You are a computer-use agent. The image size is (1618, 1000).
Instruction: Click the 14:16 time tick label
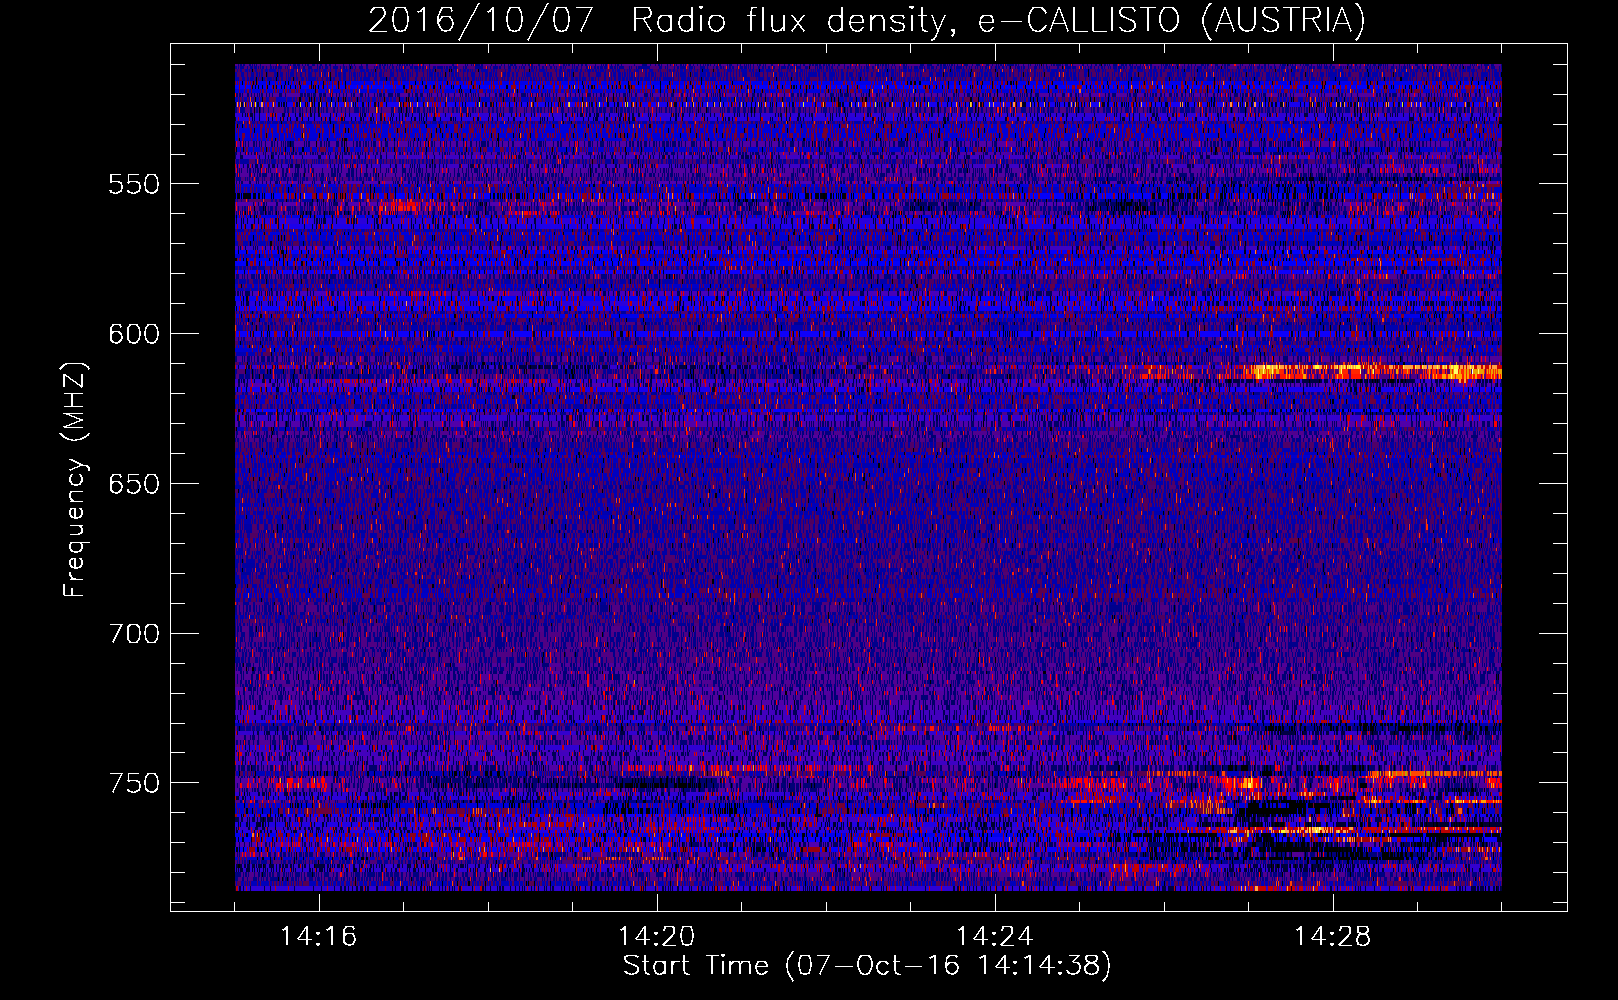point(319,937)
